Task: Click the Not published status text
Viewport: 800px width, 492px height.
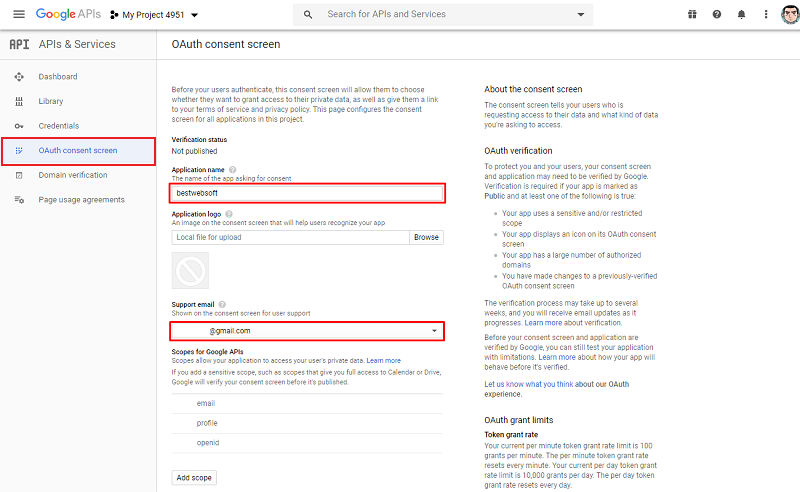Action: coord(194,151)
